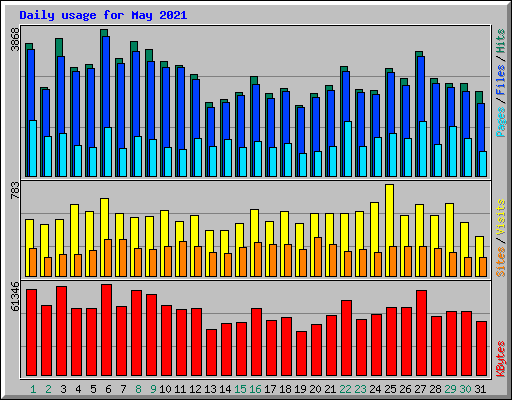Select day 14 on the x-axis
Image resolution: width=512 pixels, height=400 pixels.
(225, 389)
